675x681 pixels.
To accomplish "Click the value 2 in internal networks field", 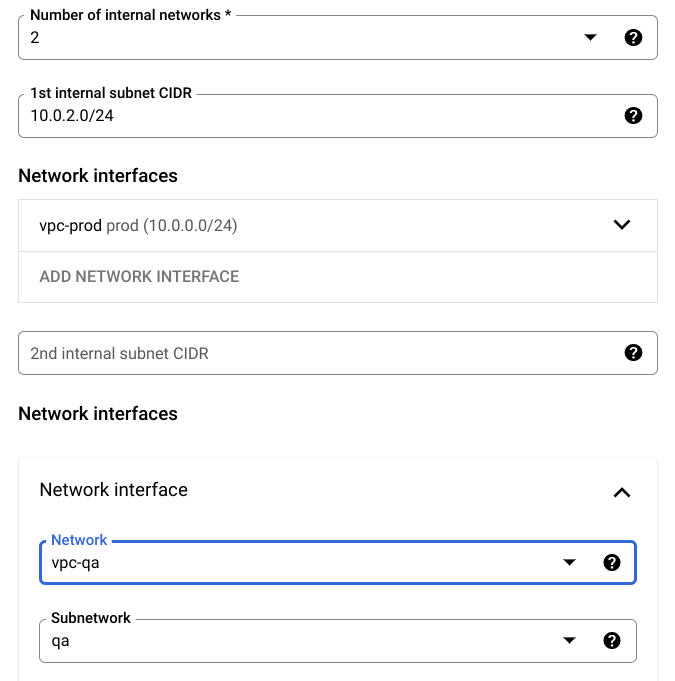I will 35,38.
